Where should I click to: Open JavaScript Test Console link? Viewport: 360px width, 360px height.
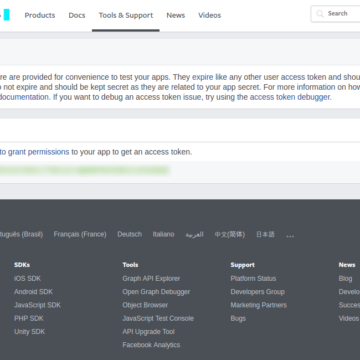coord(158,318)
